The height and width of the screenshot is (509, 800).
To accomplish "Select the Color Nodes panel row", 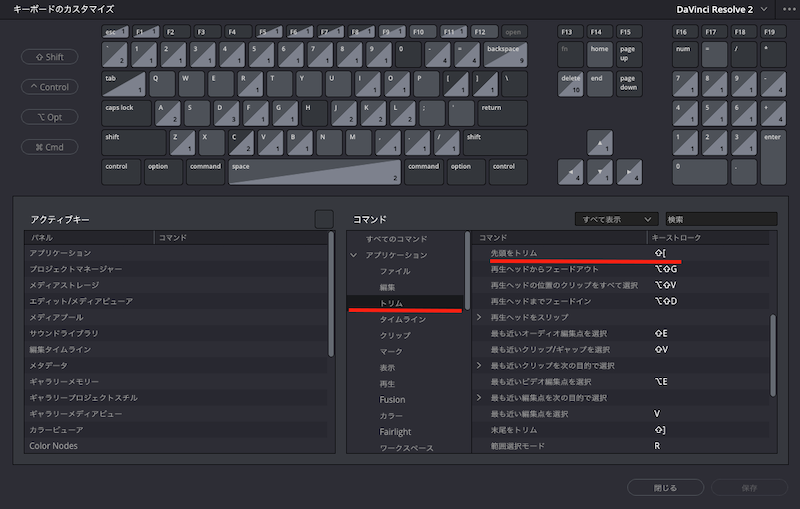I will [176, 446].
